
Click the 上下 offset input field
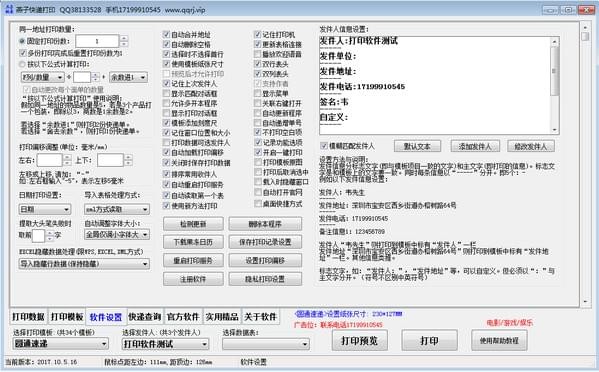click(x=110, y=160)
